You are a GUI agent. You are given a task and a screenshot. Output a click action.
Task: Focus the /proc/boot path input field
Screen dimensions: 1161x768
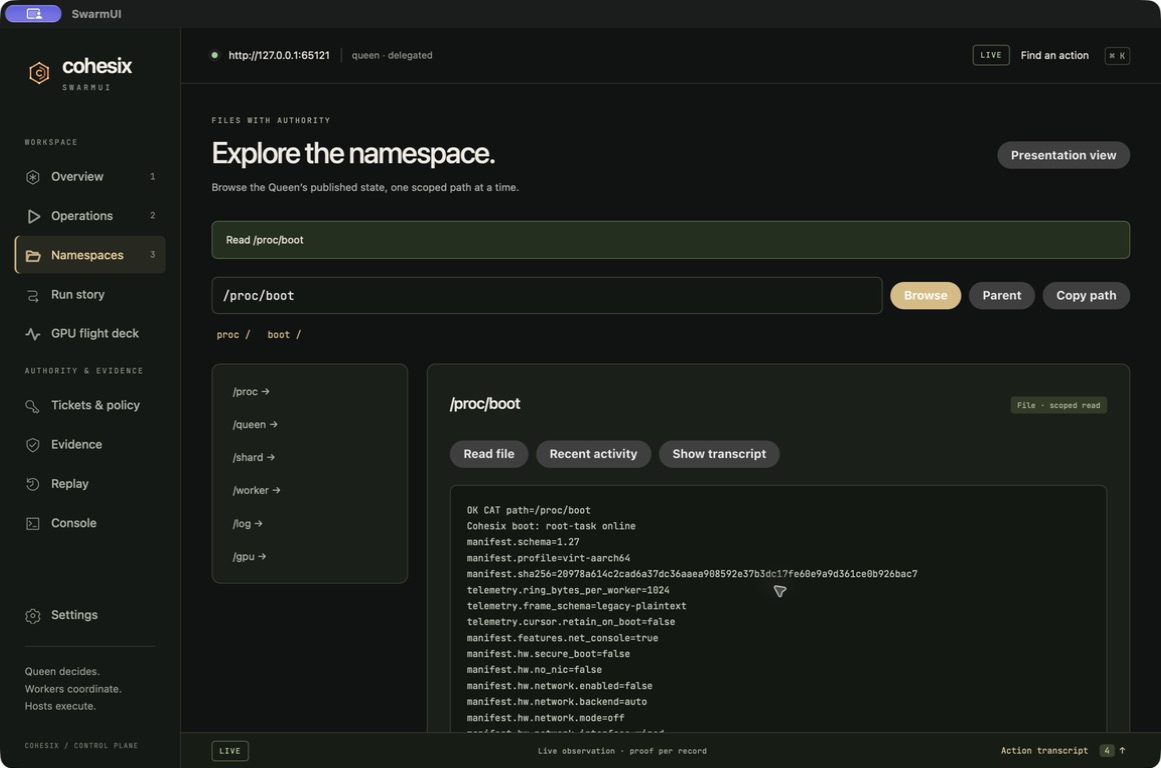pyautogui.click(x=546, y=295)
